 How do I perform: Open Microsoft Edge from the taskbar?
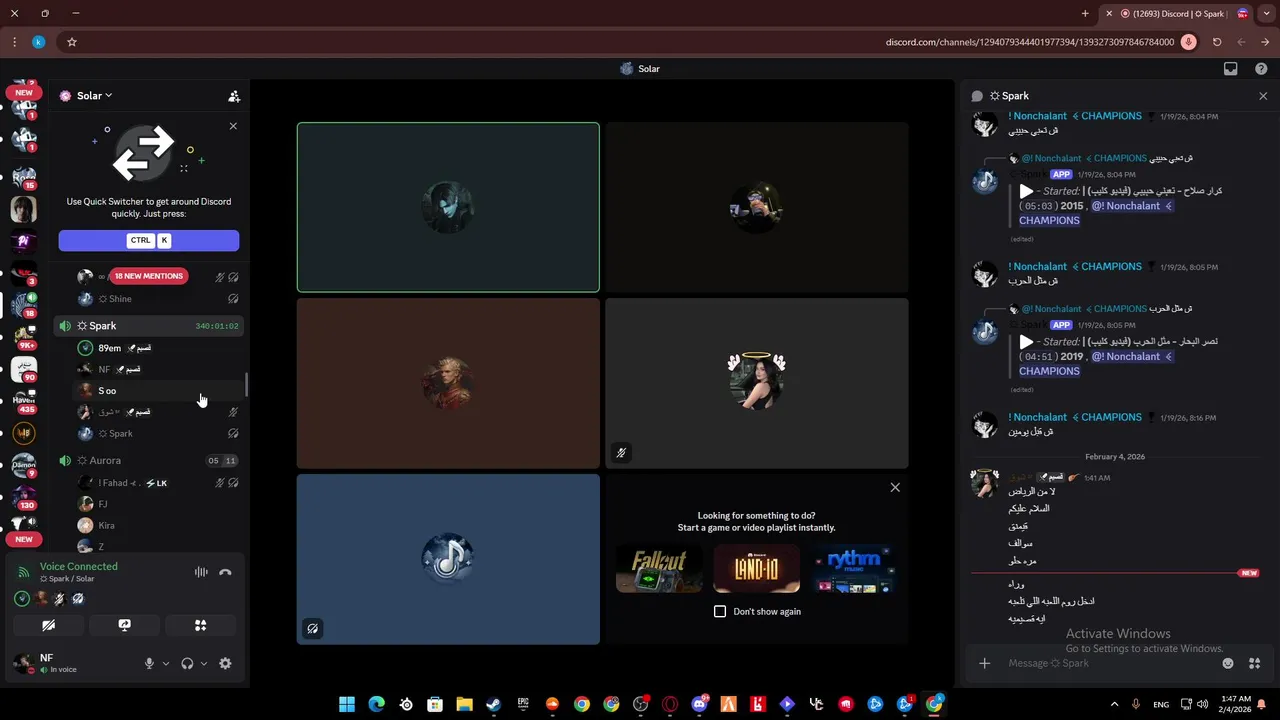pos(376,704)
